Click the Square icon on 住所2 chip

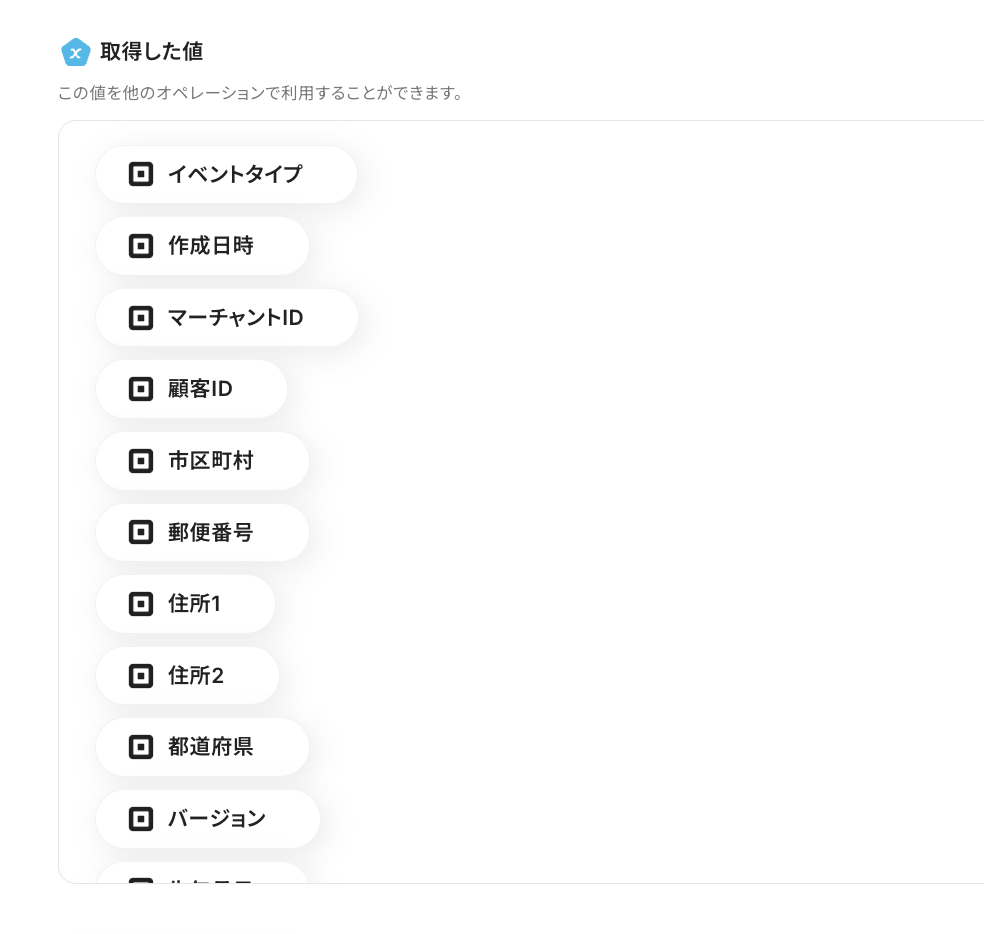[x=141, y=676]
